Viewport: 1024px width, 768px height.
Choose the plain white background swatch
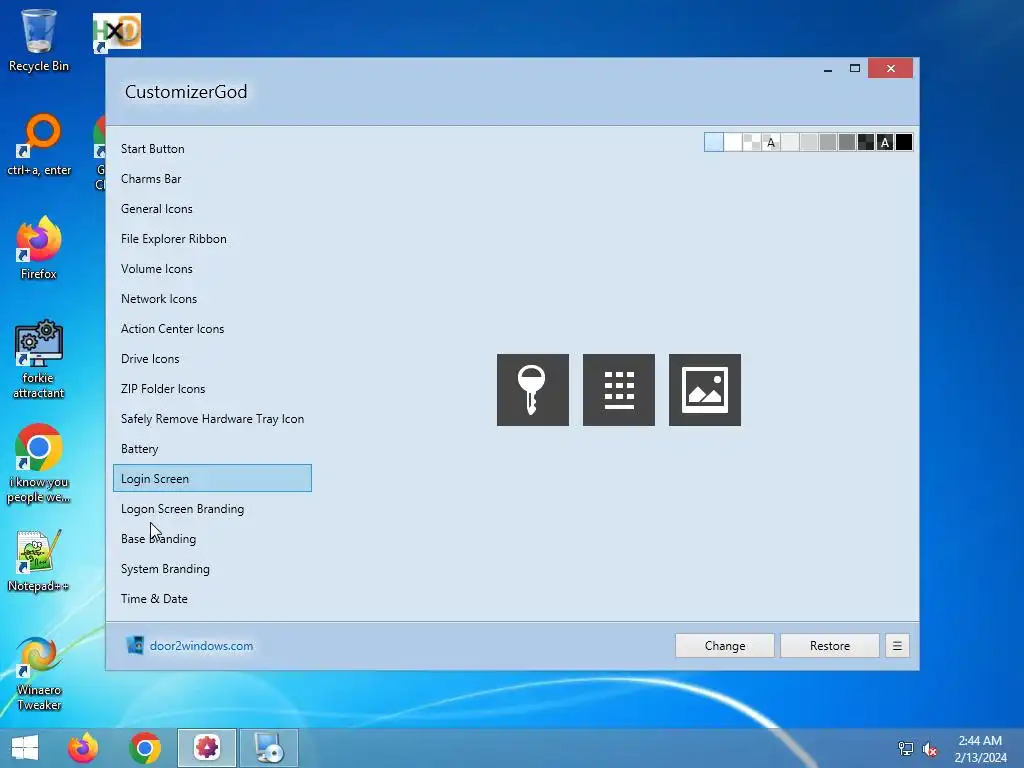point(733,142)
